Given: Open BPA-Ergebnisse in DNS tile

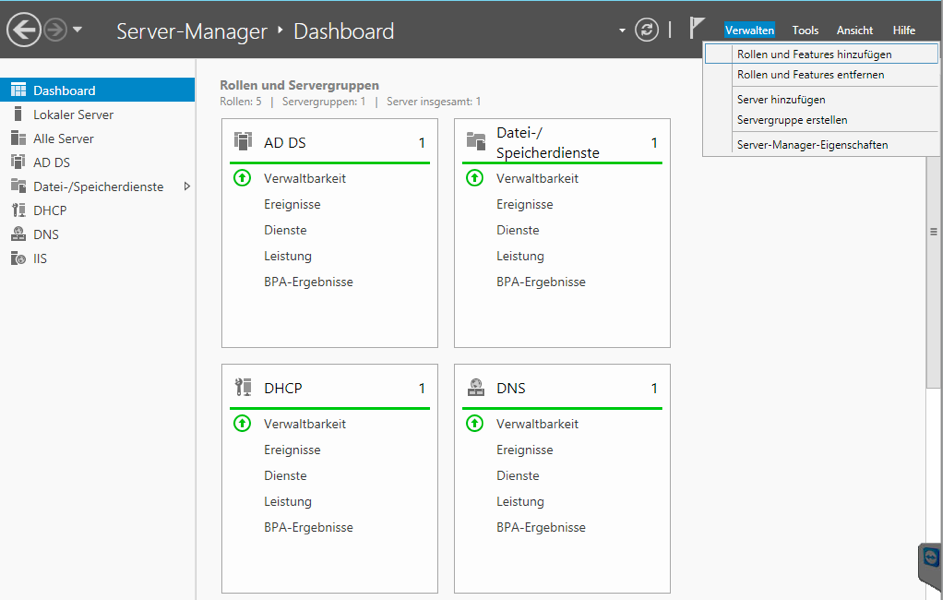Looking at the screenshot, I should pos(541,527).
